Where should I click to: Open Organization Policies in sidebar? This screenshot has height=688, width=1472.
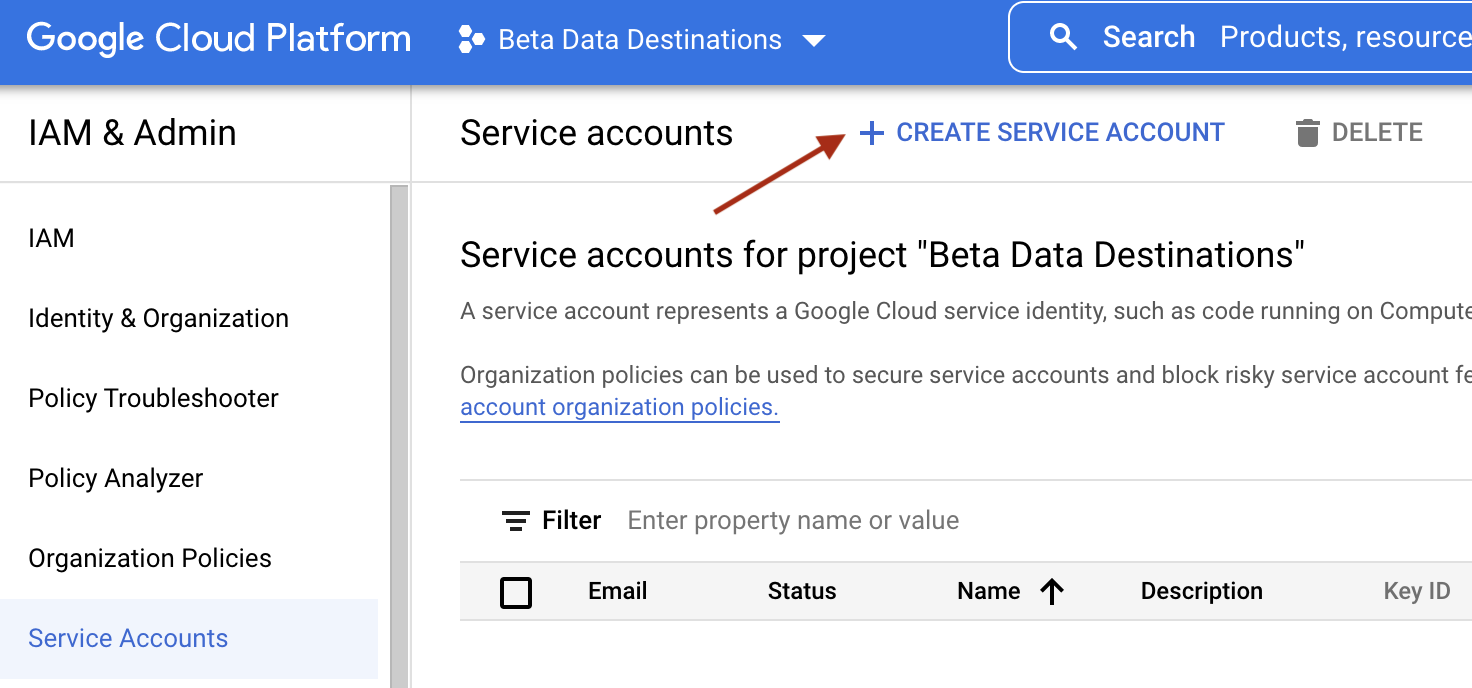[x=150, y=558]
